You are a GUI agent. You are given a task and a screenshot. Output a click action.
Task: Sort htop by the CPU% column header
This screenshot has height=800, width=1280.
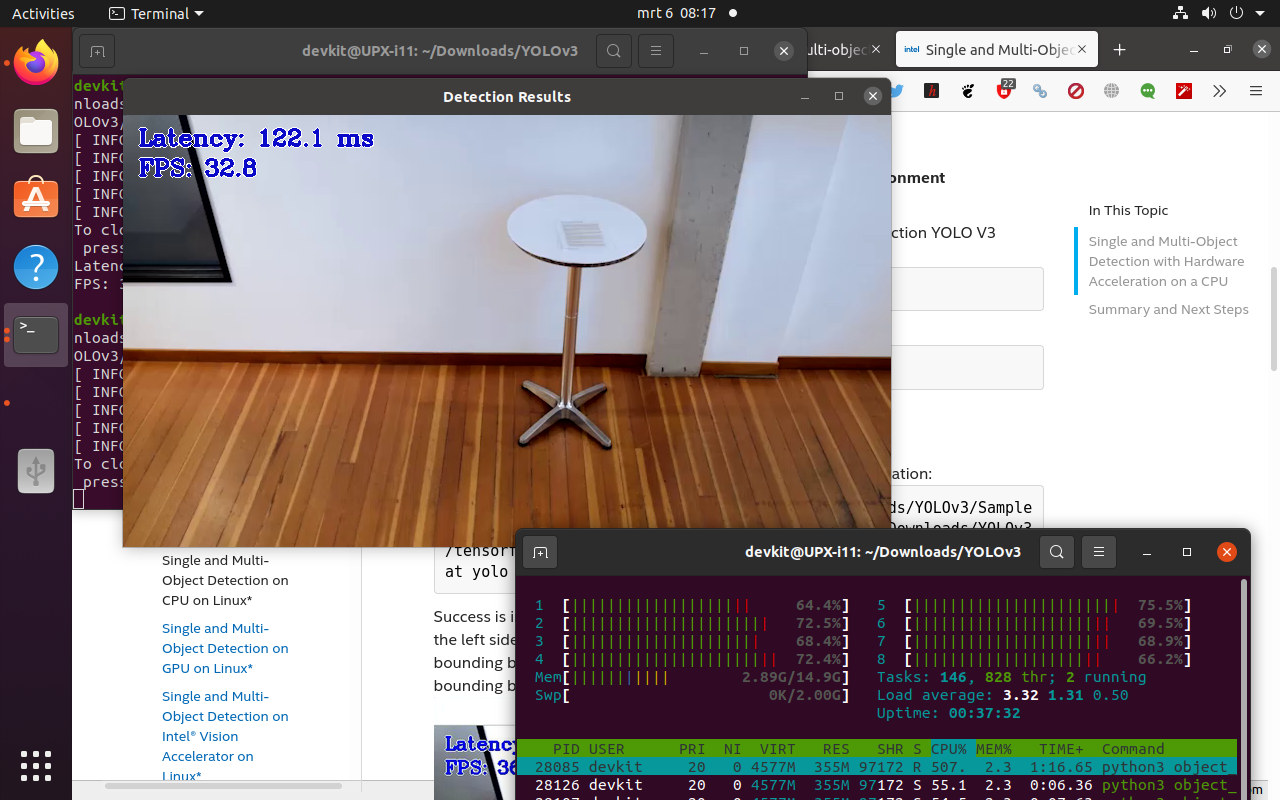[949, 748]
